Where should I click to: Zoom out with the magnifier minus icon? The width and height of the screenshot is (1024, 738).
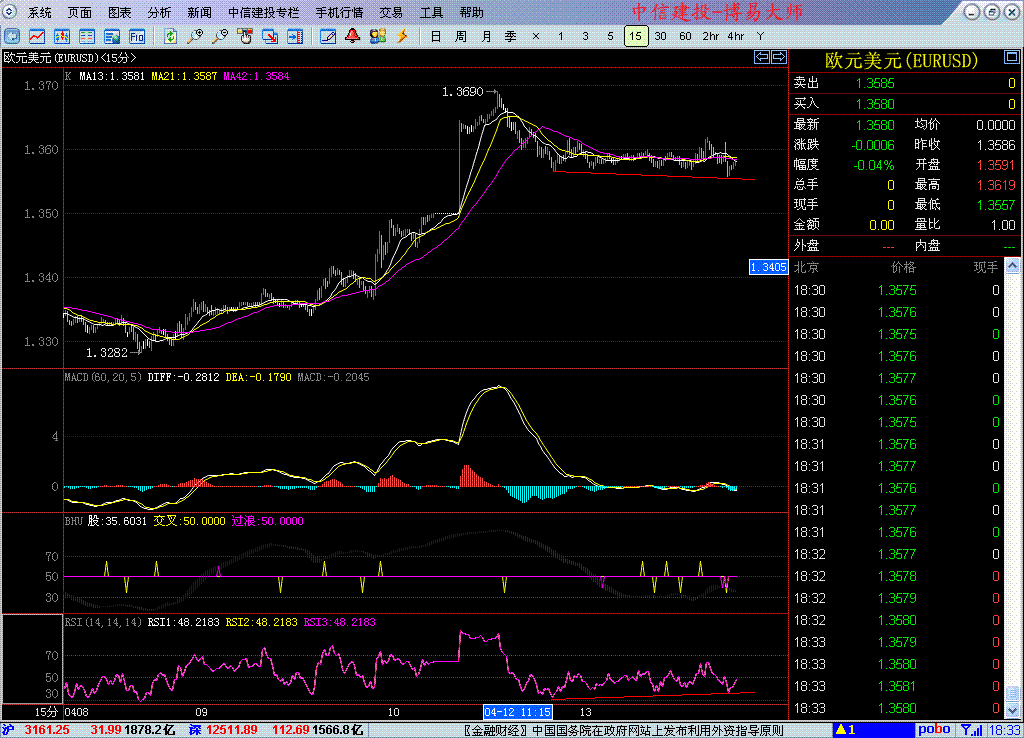coord(219,36)
